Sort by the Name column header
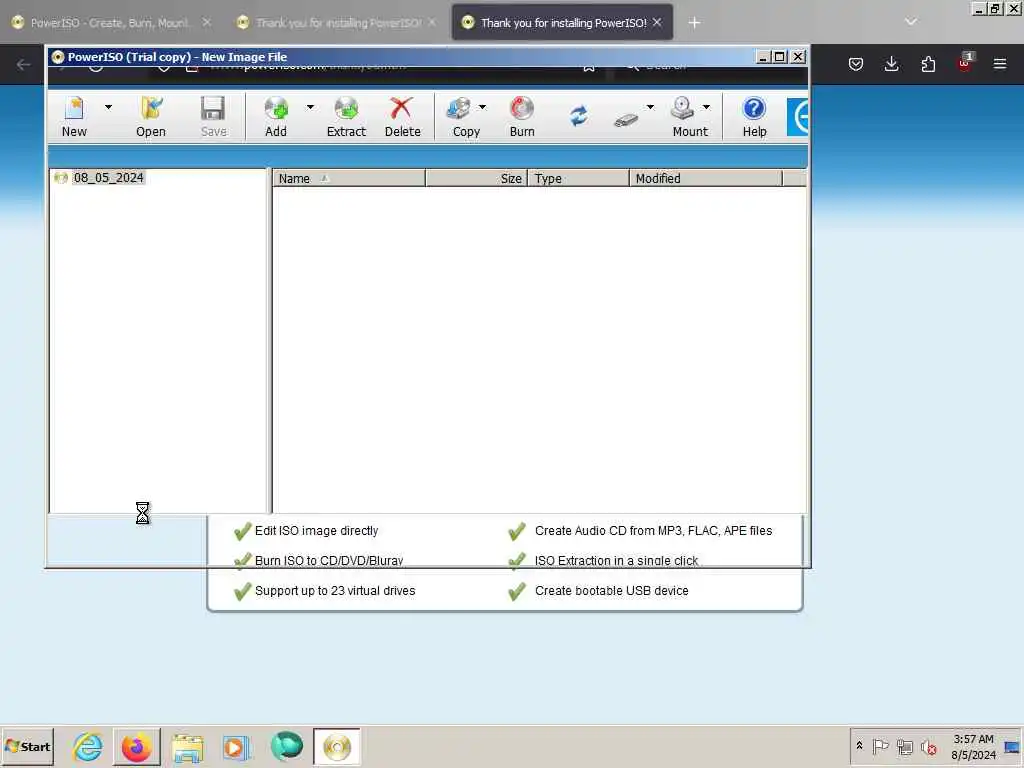This screenshot has height=768, width=1024. coord(348,178)
